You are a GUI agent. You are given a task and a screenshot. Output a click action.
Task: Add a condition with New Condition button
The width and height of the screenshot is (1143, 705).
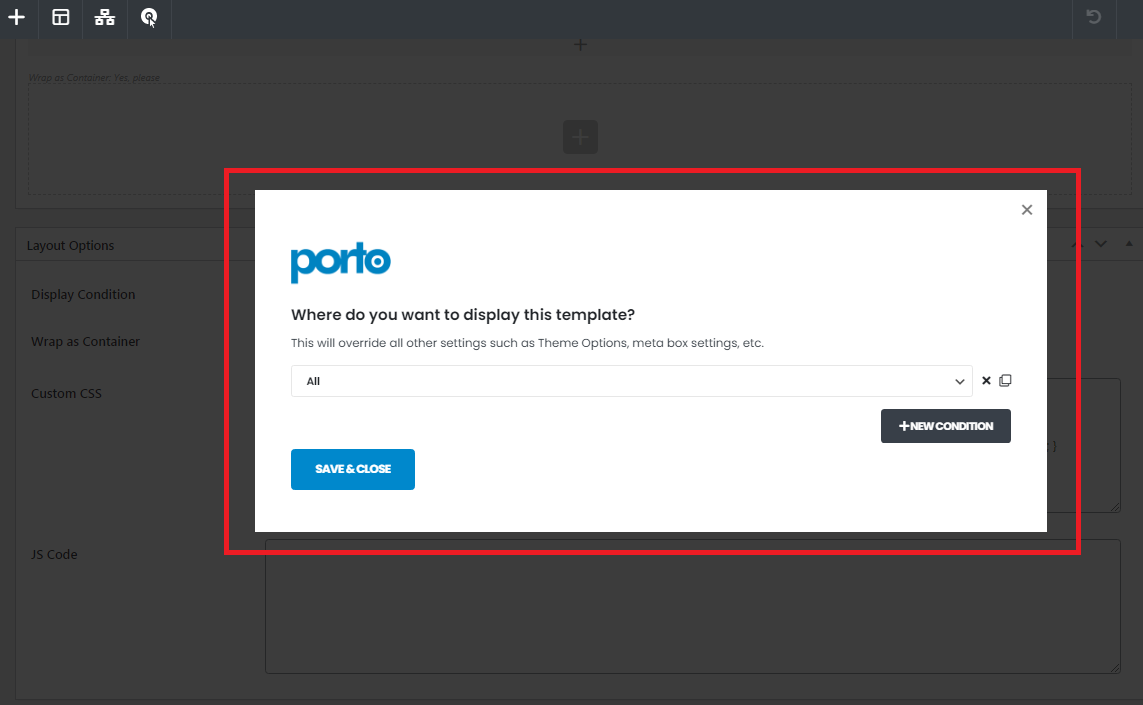click(945, 426)
